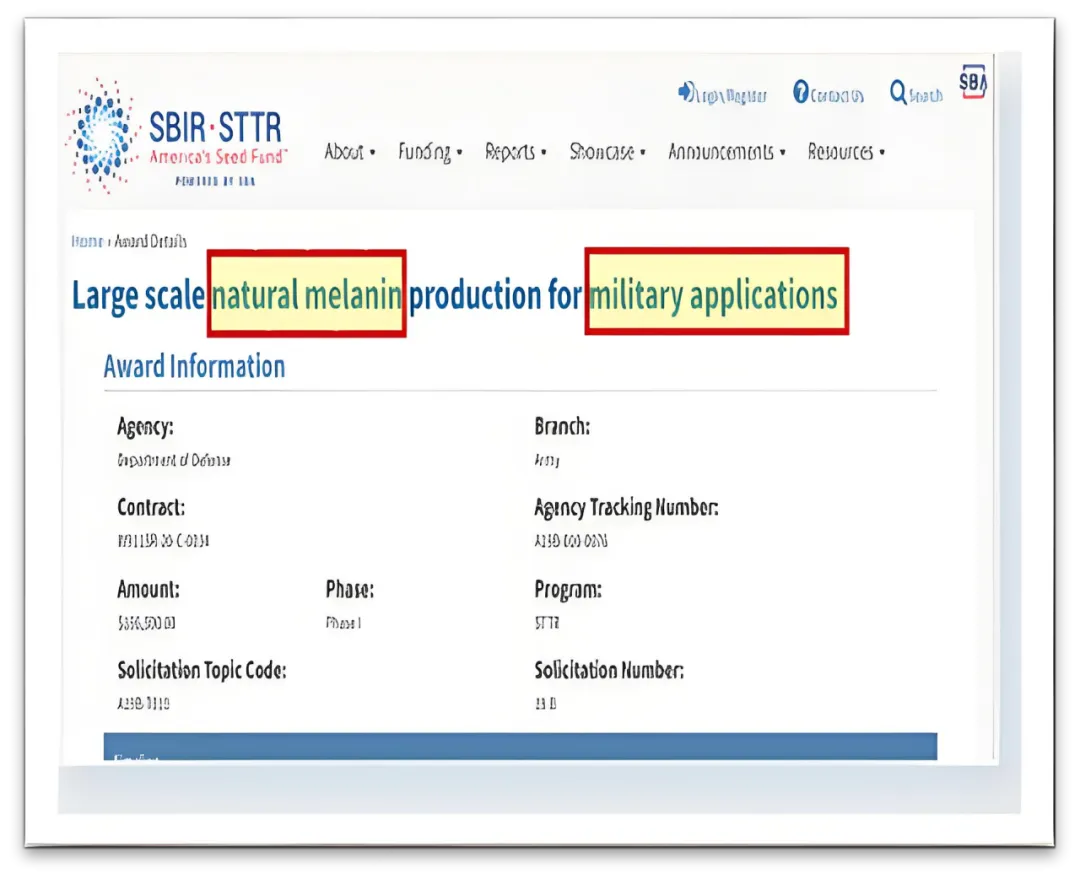Click the Army branch value
This screenshot has width=1080, height=880.
[x=547, y=460]
